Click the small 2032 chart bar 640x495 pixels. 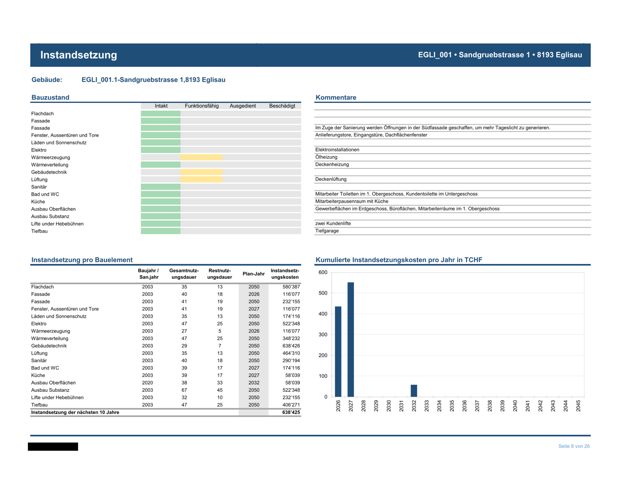[413, 391]
